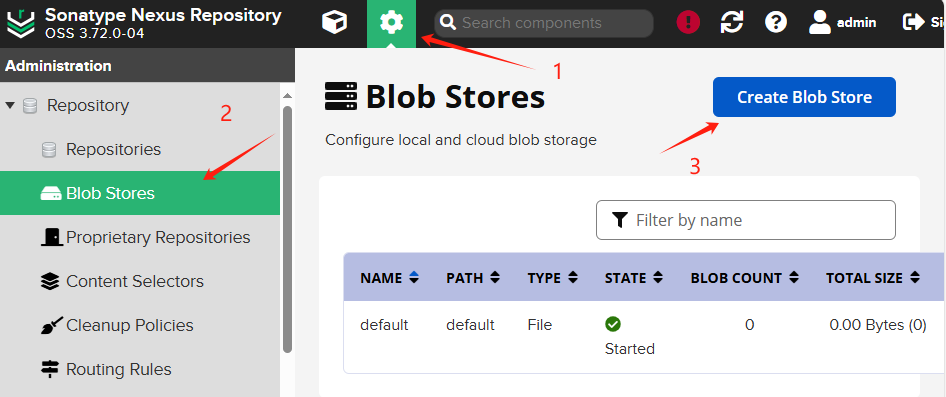Click the default path cell
The width and height of the screenshot is (946, 397).
pyautogui.click(x=471, y=325)
